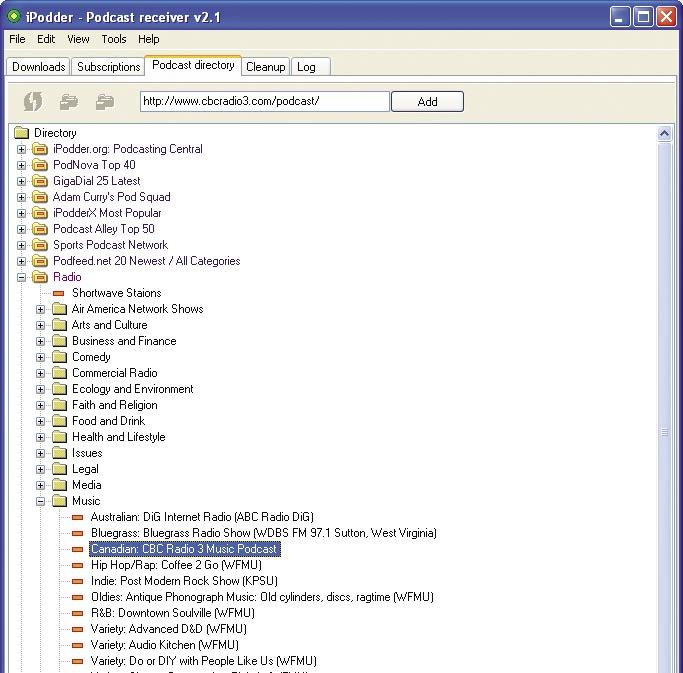
Task: Select the Podcast directory tab
Action: [193, 65]
